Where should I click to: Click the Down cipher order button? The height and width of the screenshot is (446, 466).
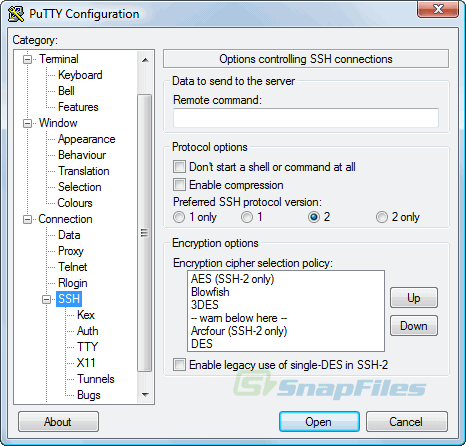click(414, 326)
